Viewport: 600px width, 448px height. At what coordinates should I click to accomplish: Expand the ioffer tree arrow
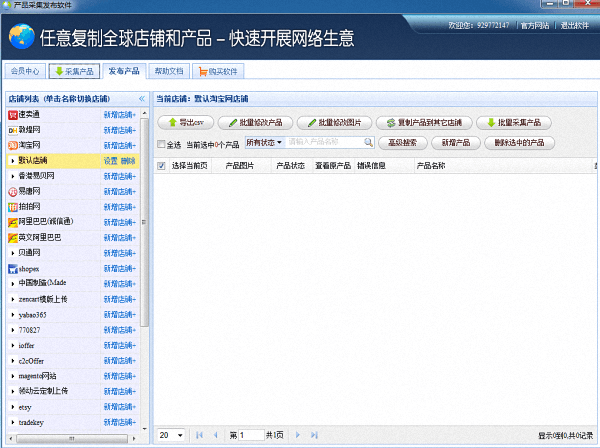[x=13, y=345]
